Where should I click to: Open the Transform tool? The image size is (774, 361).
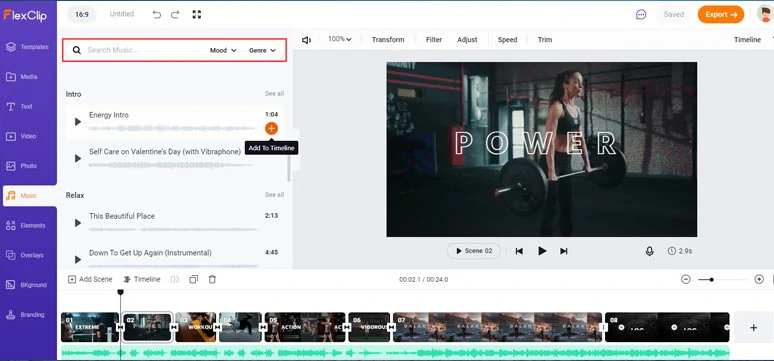click(x=388, y=40)
